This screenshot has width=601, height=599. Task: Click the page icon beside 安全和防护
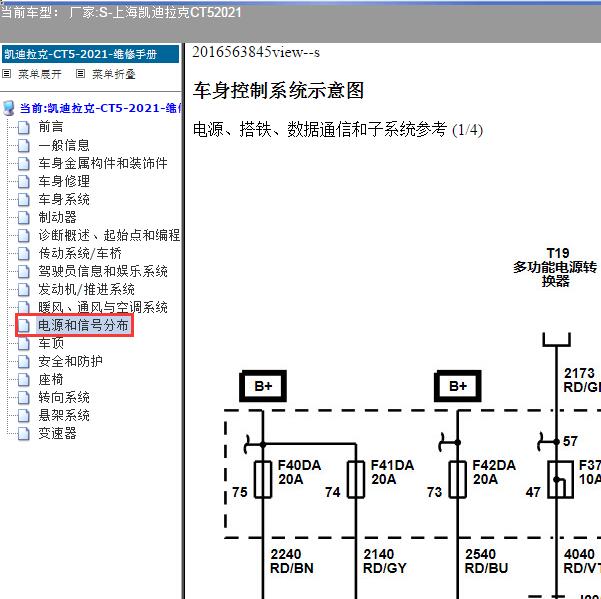[23, 361]
